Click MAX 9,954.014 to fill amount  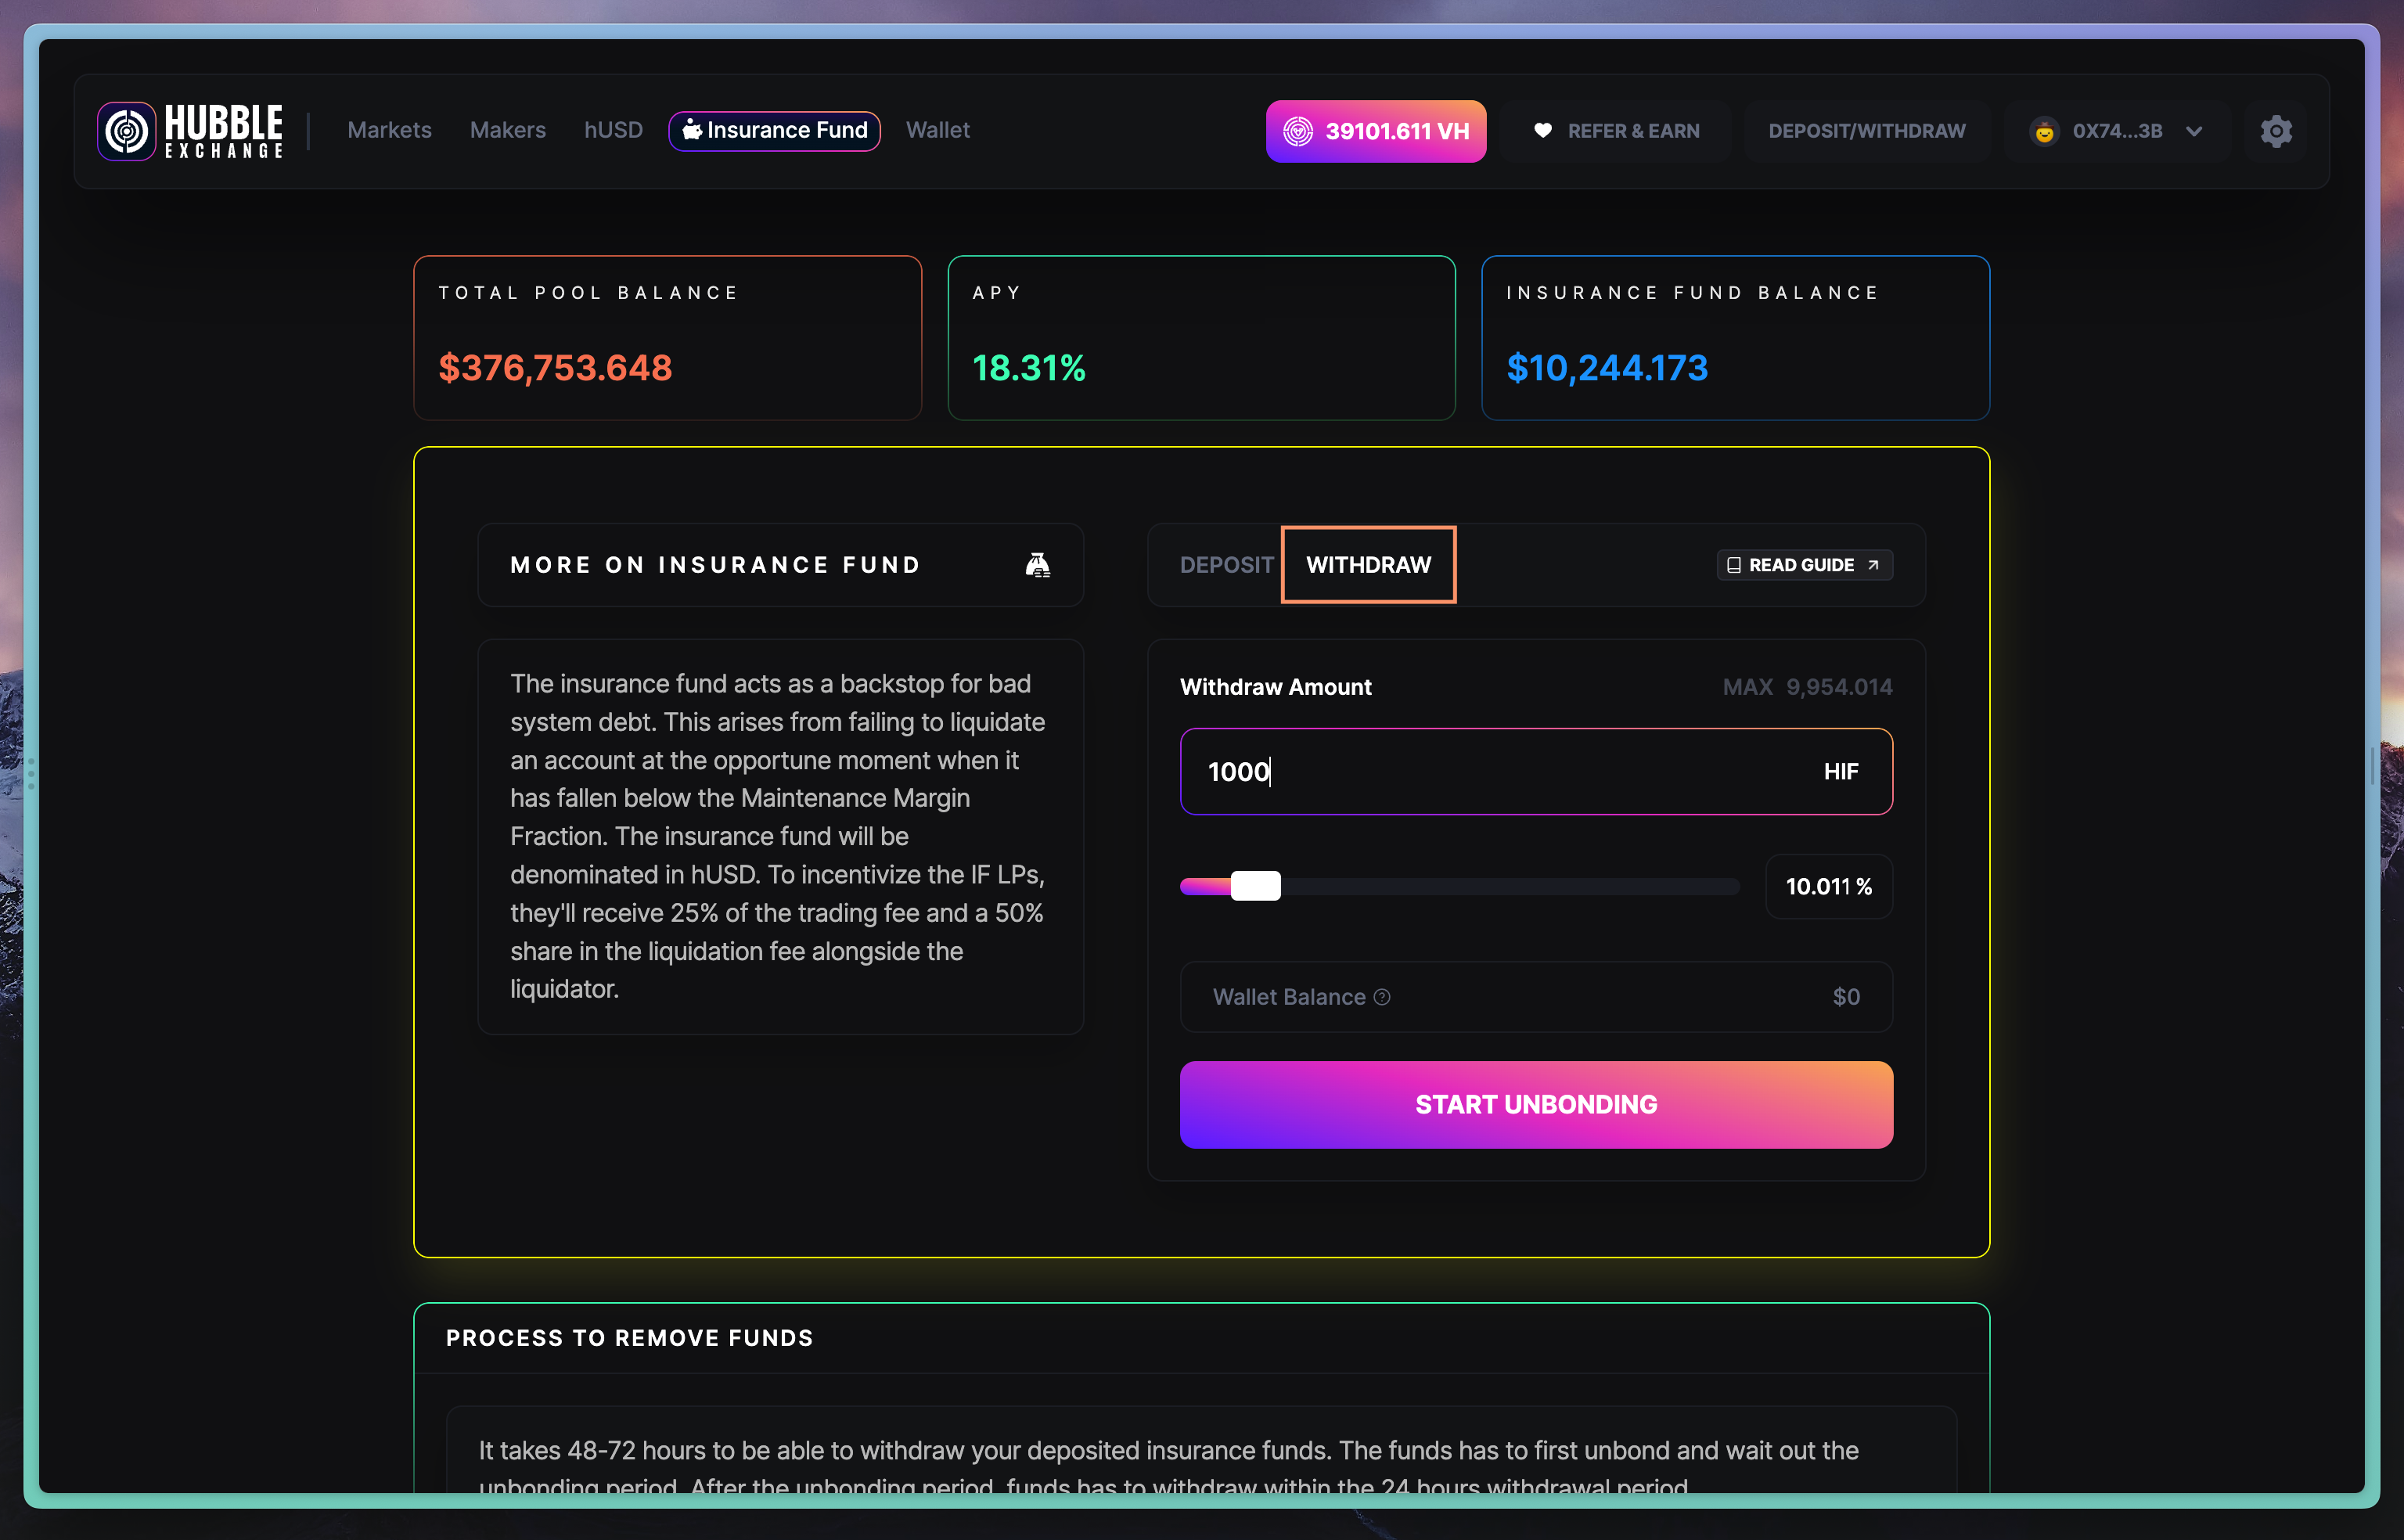point(1807,687)
